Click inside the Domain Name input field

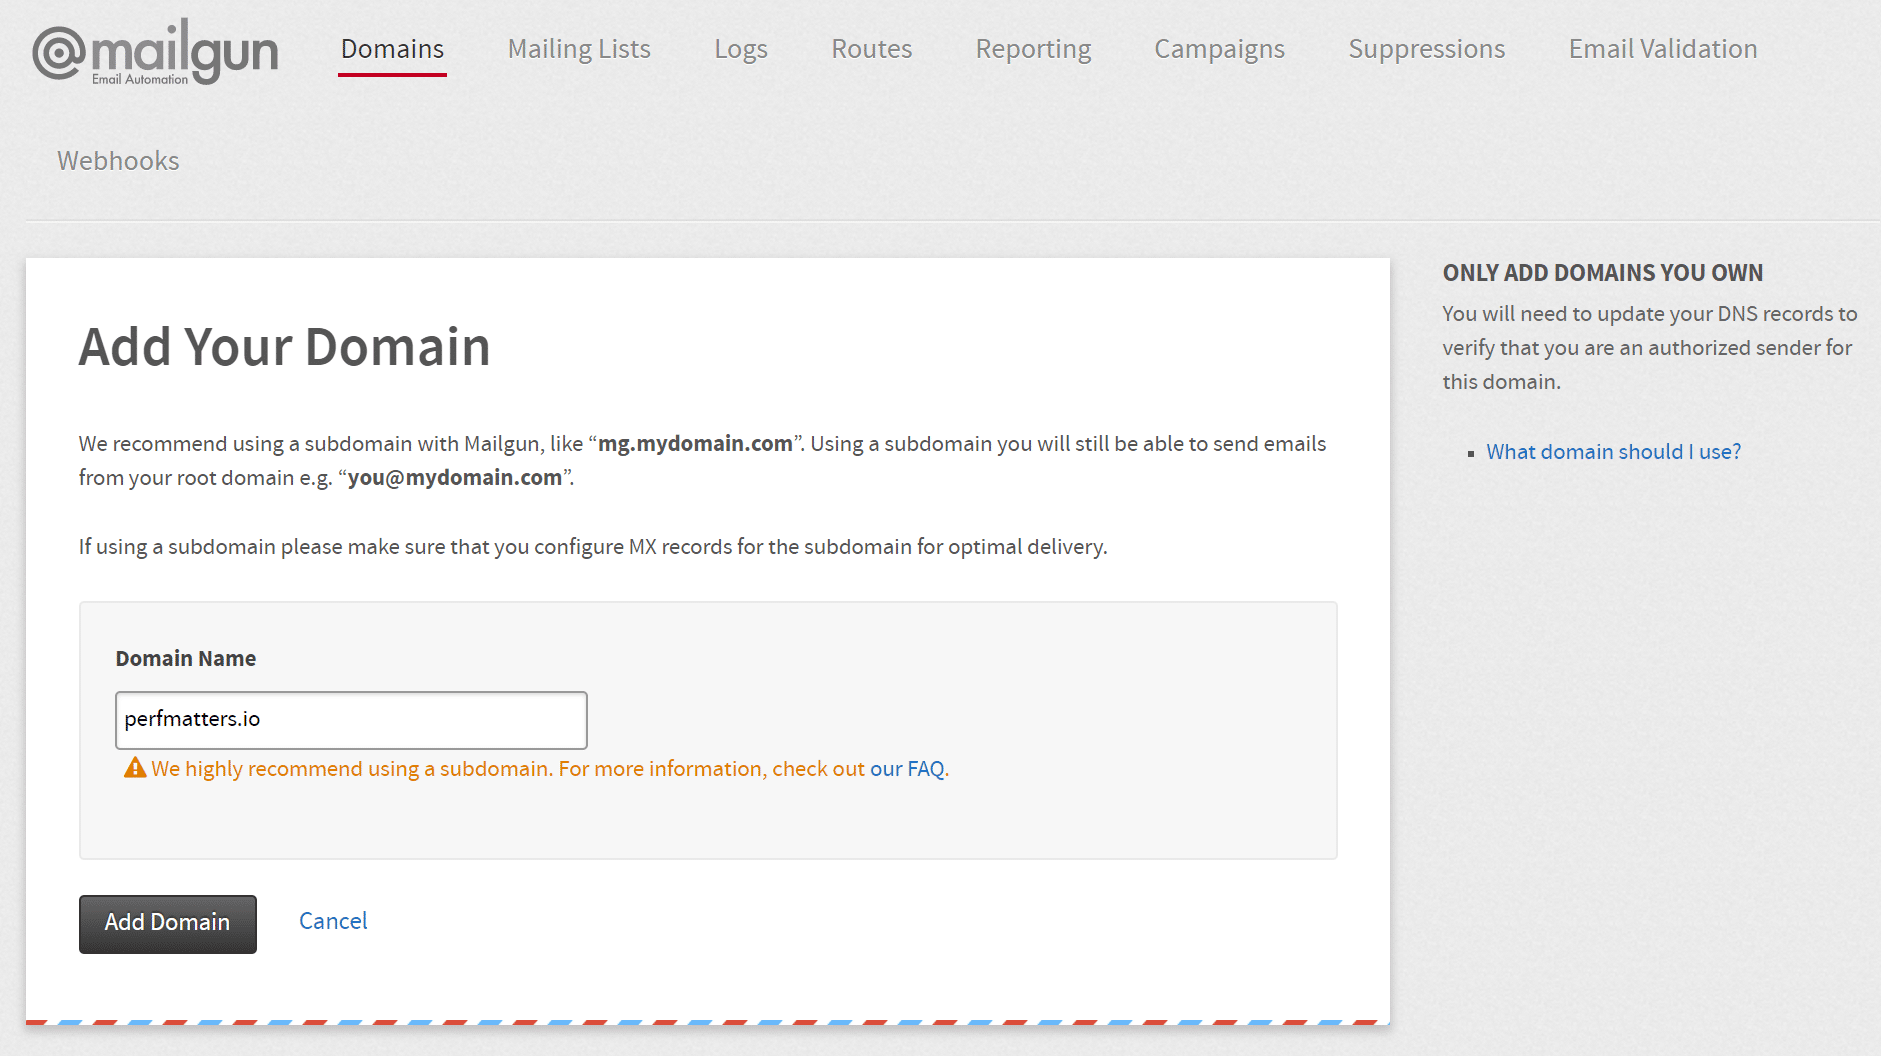350,719
